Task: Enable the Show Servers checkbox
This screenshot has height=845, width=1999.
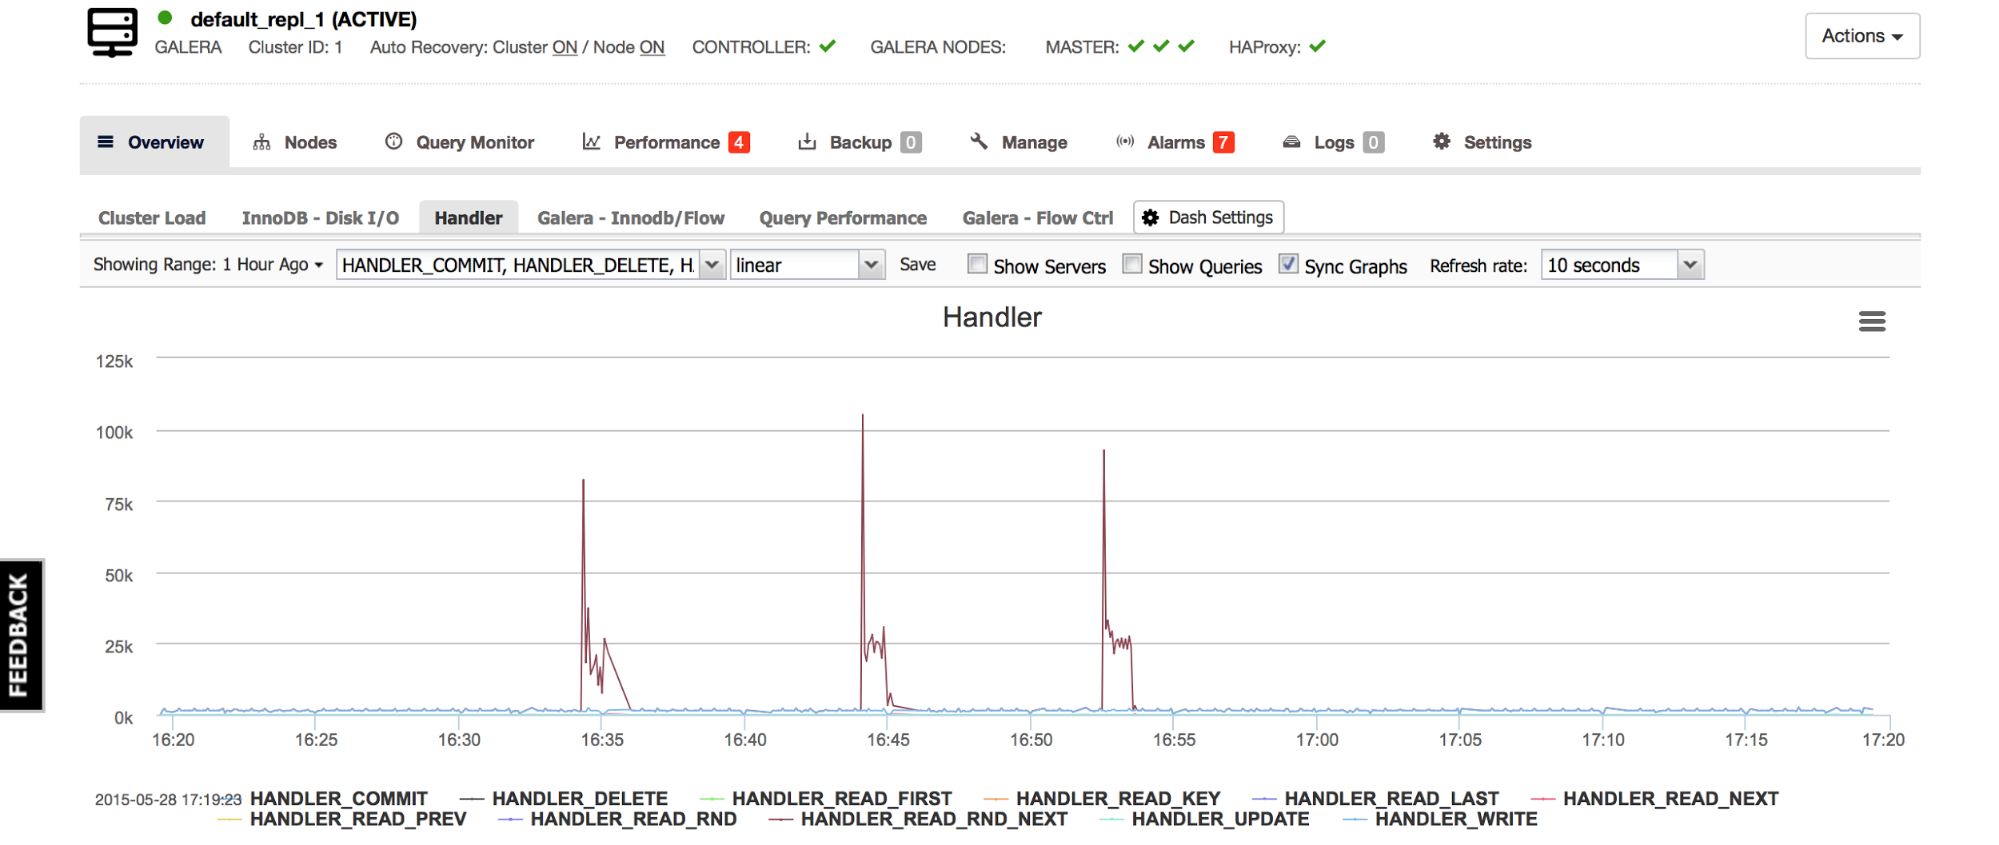Action: (x=977, y=264)
